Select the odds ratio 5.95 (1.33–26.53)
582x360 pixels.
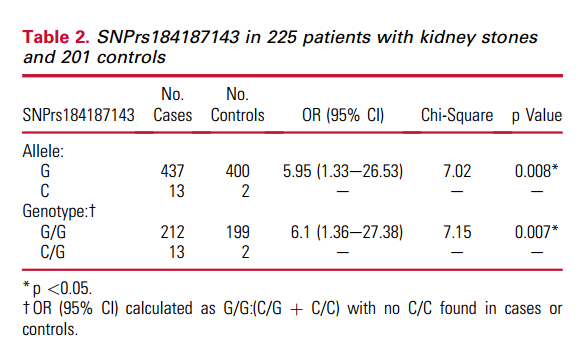click(343, 171)
